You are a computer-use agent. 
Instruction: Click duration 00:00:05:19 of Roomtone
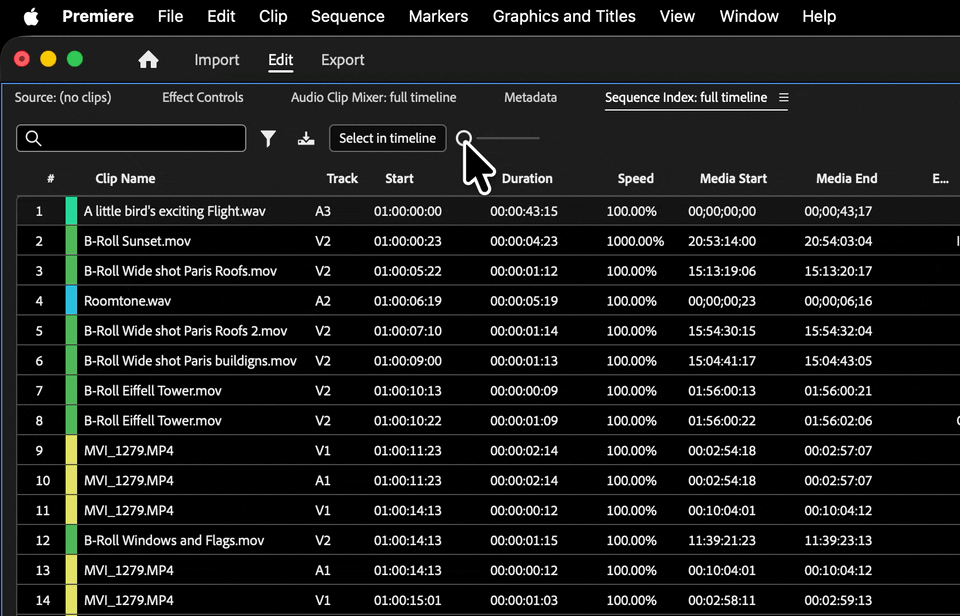coord(524,301)
